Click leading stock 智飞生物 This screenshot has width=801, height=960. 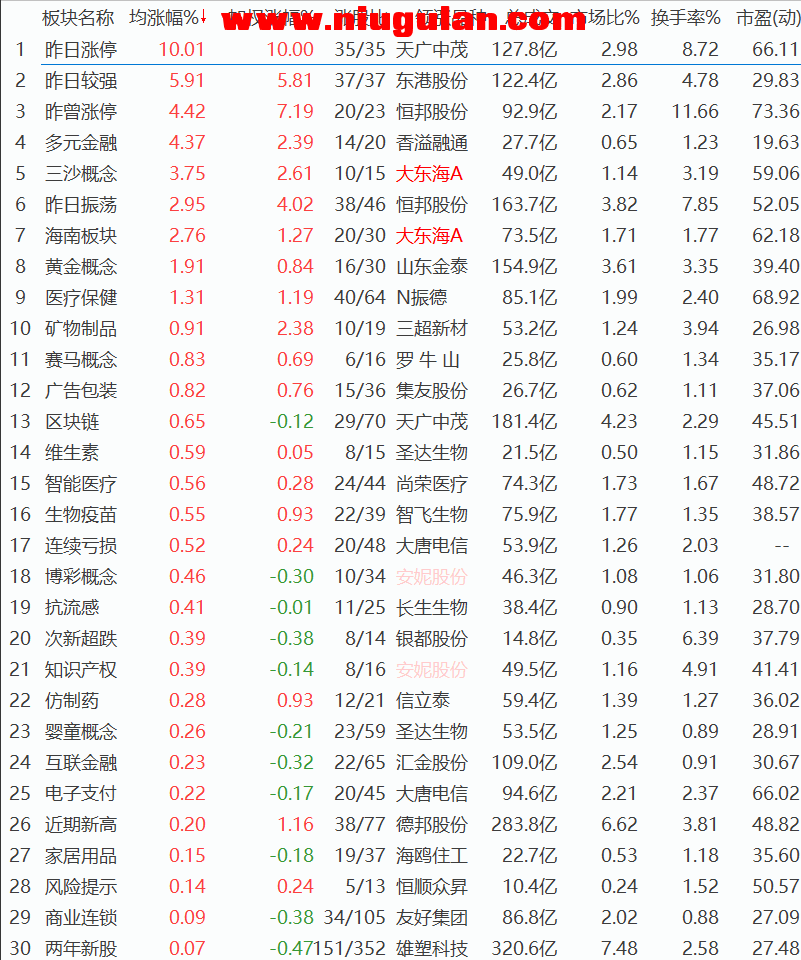432,514
